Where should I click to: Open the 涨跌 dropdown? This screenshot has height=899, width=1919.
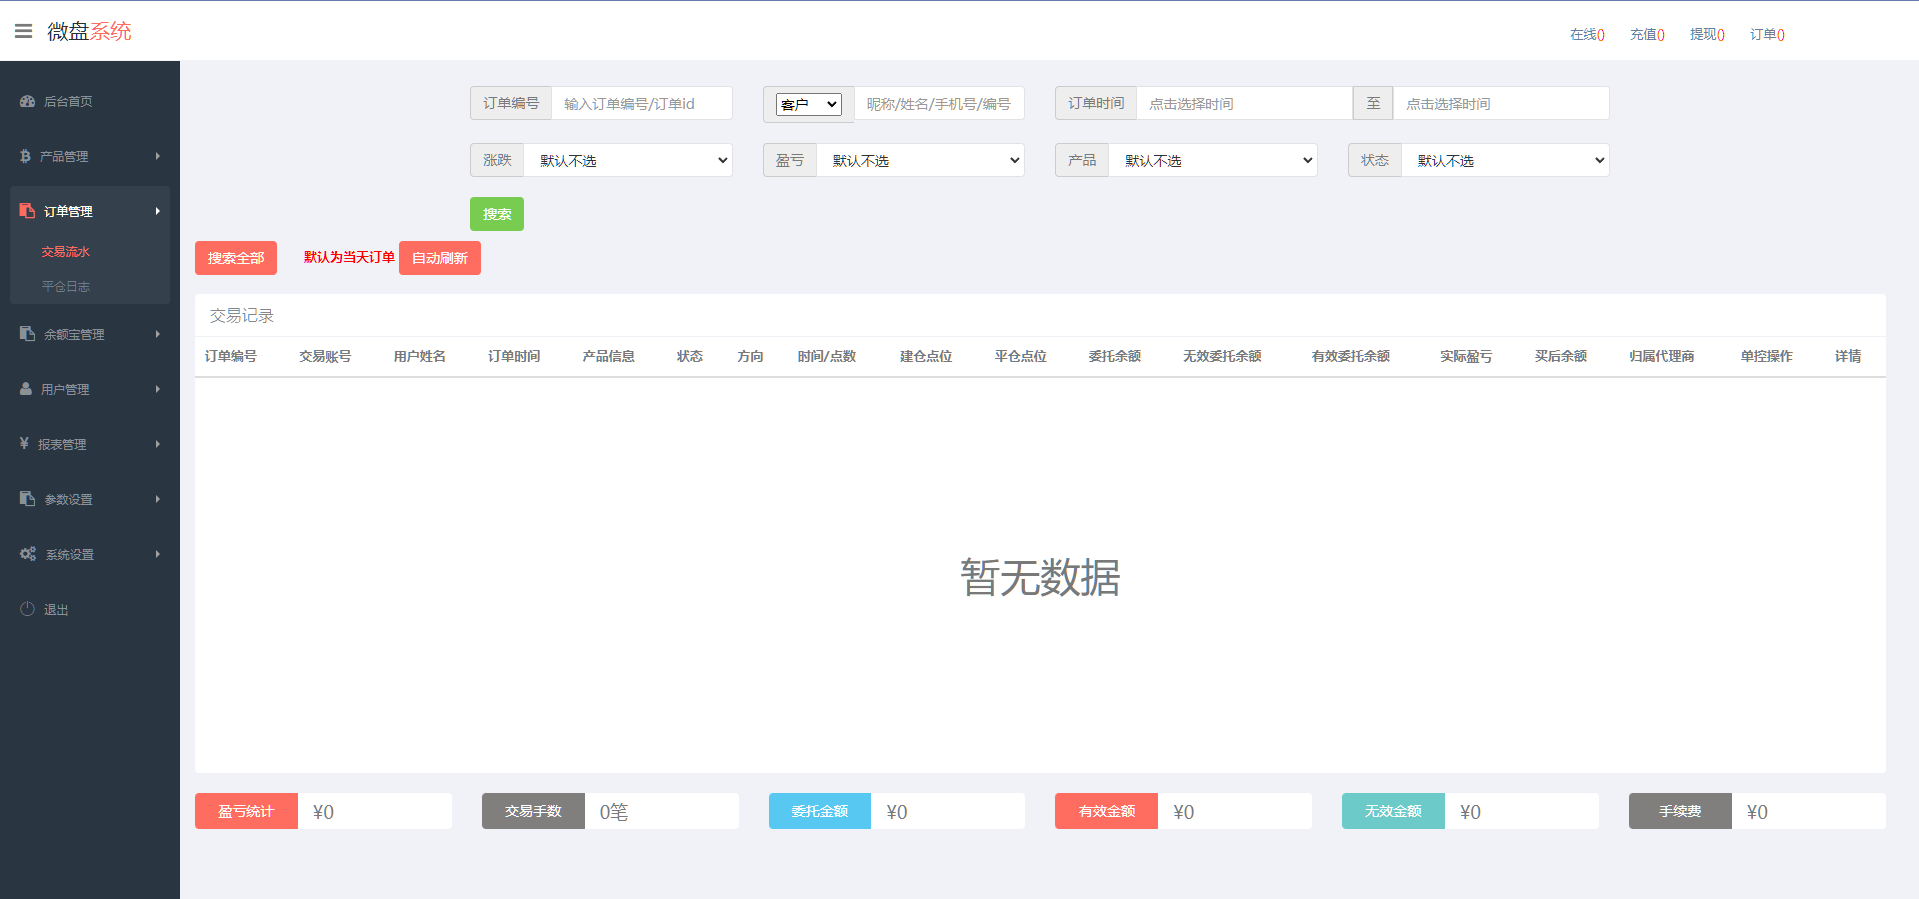(x=628, y=161)
